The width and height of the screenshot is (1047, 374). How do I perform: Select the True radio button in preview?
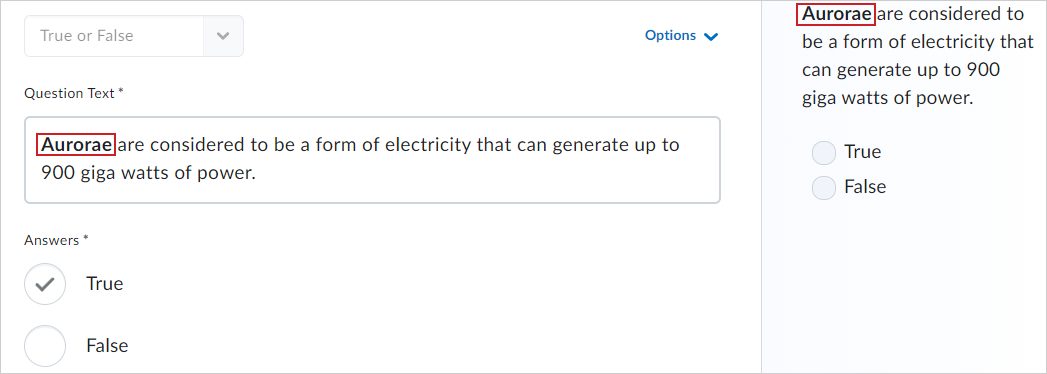click(823, 152)
